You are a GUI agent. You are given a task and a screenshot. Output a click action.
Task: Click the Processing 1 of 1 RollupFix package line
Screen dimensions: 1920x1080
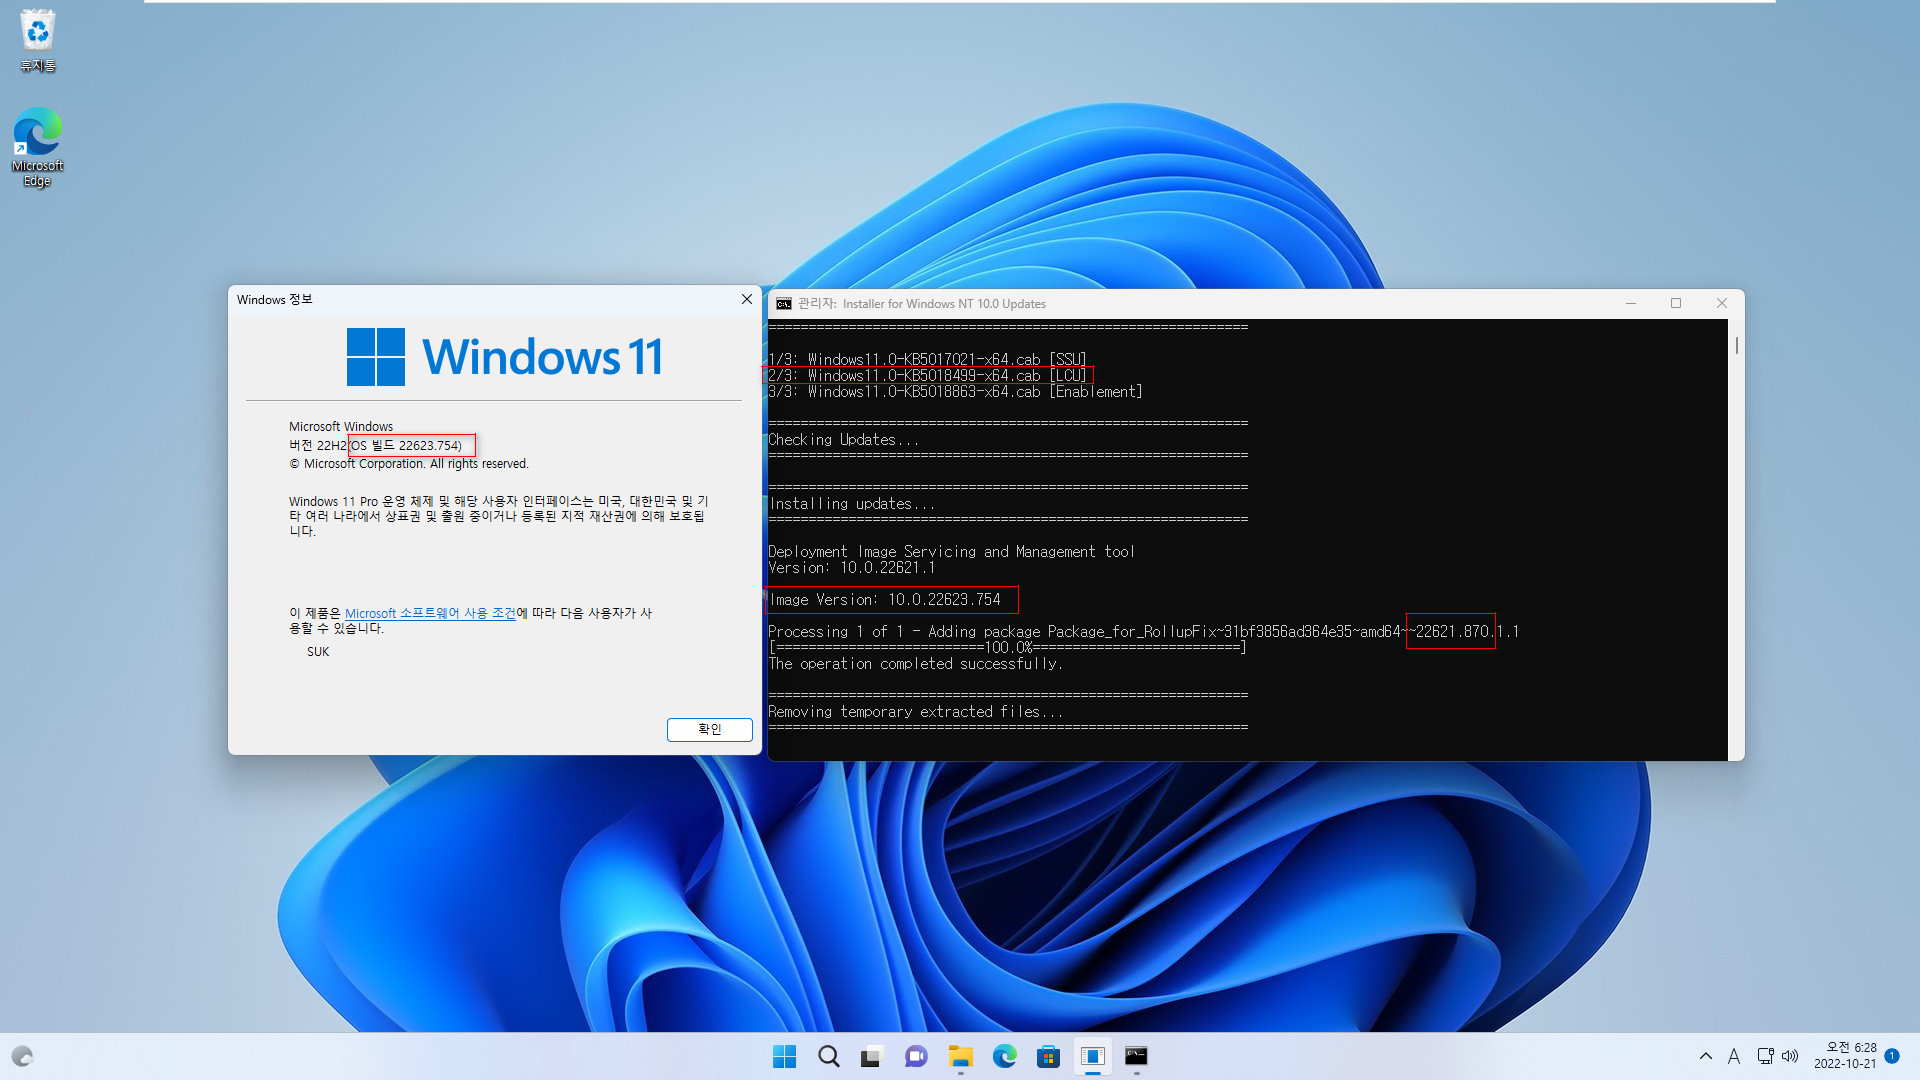pyautogui.click(x=1143, y=632)
